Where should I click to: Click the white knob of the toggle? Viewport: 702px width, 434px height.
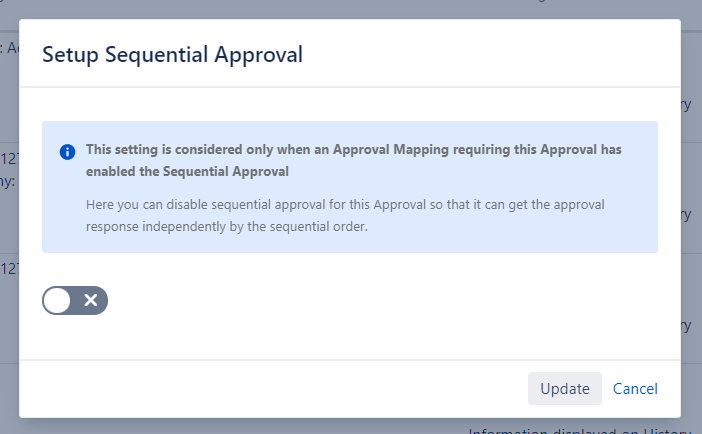[58, 300]
